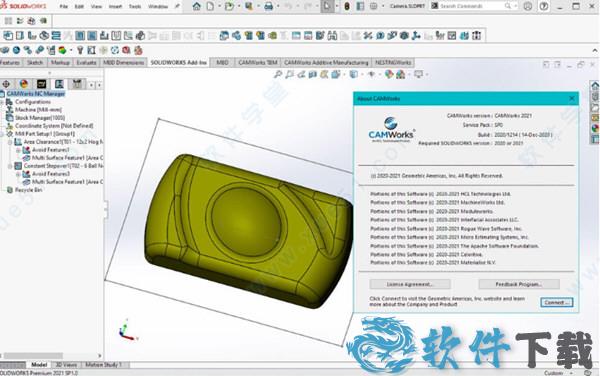Select the CAMWorks NC Manager root item
Viewport: 600px width, 376px height.
[35, 94]
